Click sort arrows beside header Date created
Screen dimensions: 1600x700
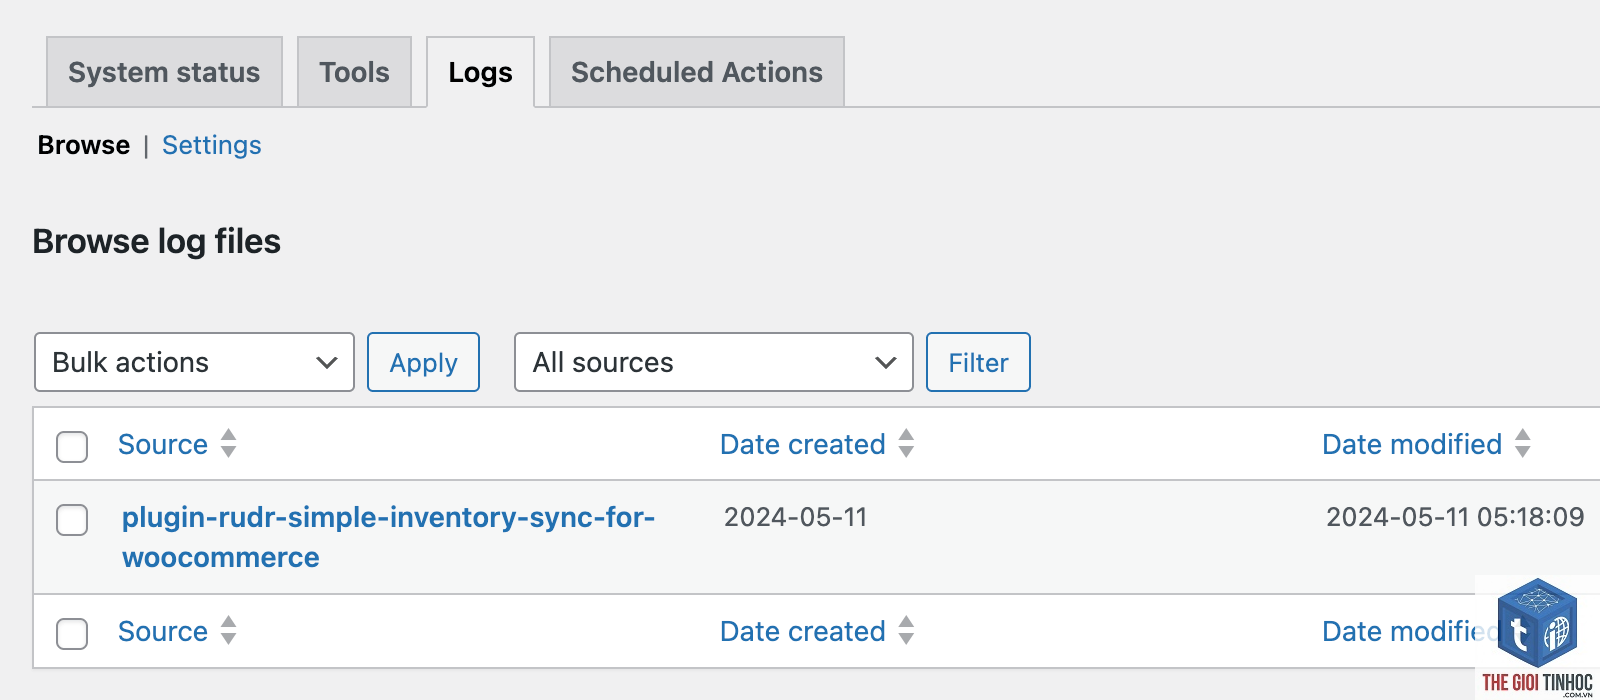pyautogui.click(x=906, y=443)
